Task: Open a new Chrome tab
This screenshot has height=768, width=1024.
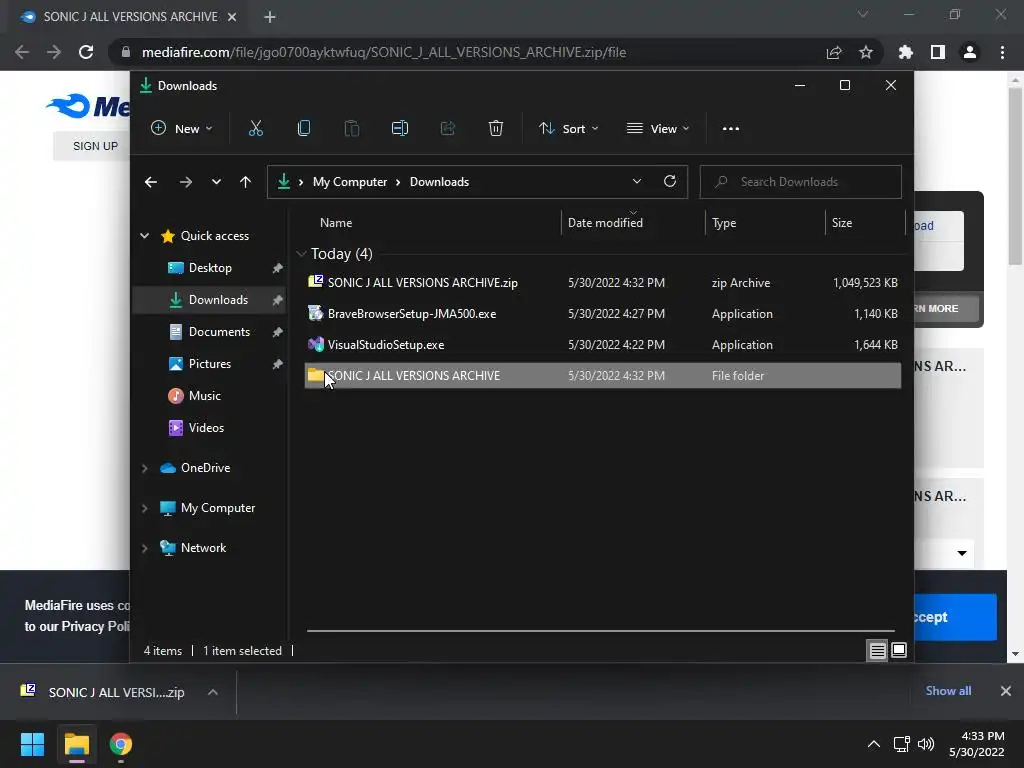Action: pyautogui.click(x=270, y=17)
